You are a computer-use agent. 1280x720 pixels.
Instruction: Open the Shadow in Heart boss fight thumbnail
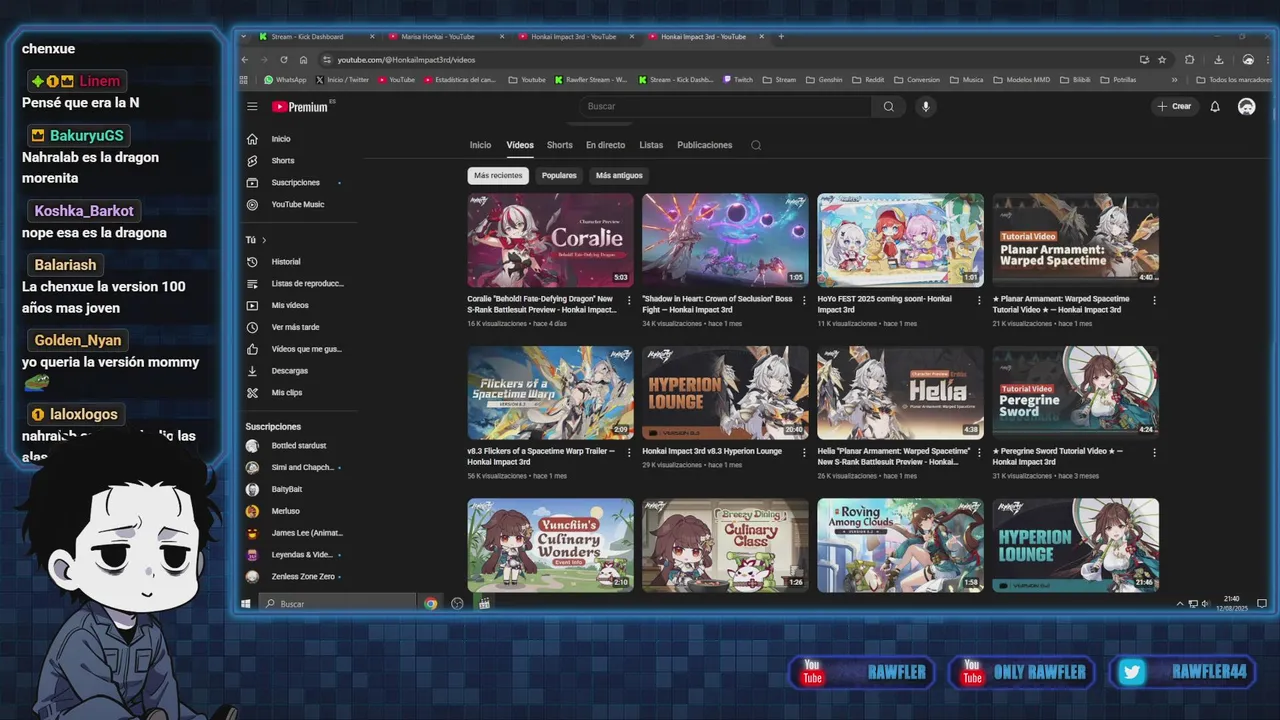725,240
